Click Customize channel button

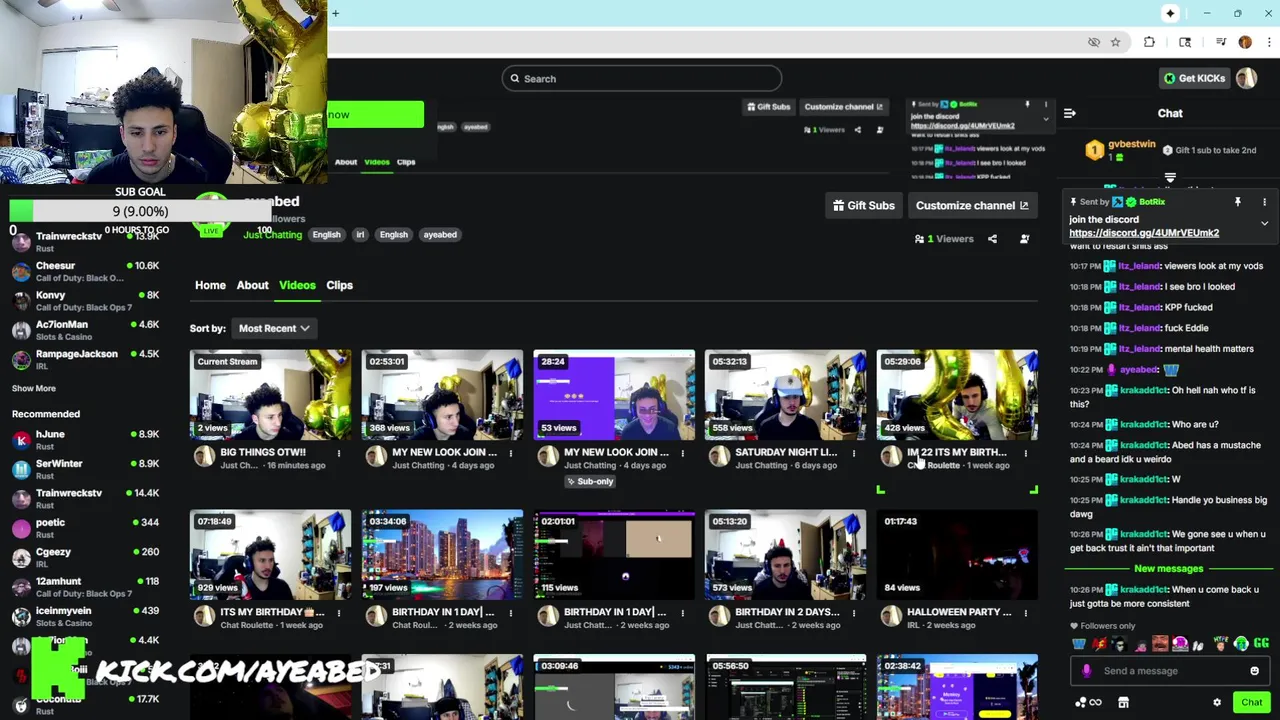point(972,206)
